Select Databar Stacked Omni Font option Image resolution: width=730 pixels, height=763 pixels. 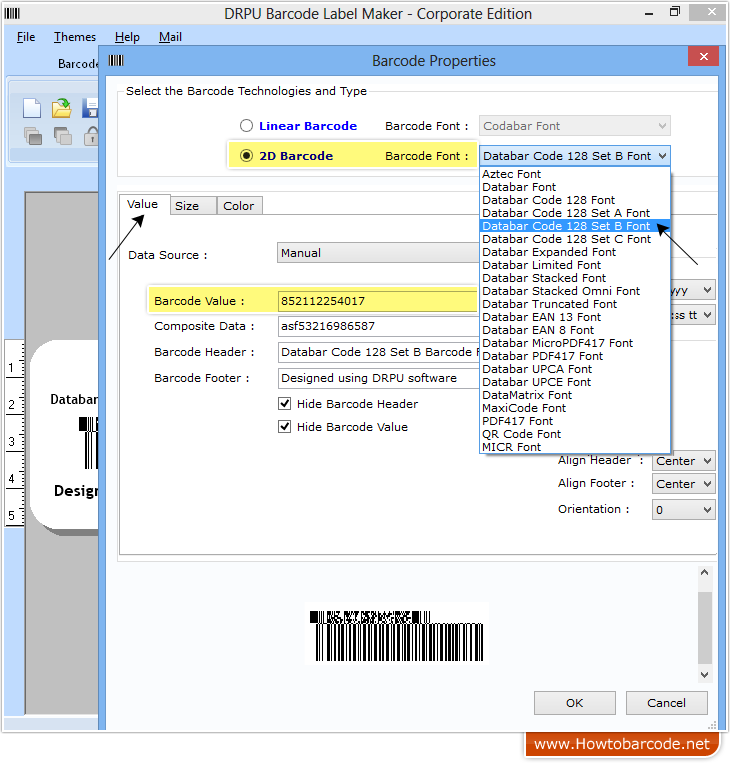(574, 291)
